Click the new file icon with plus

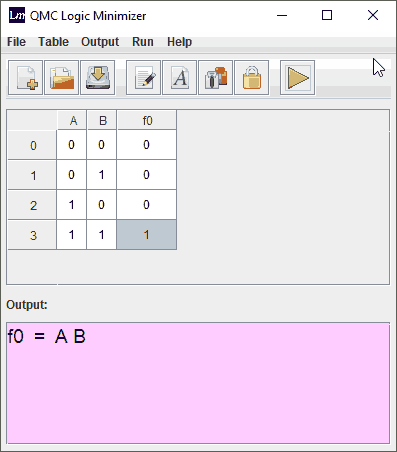(x=25, y=78)
